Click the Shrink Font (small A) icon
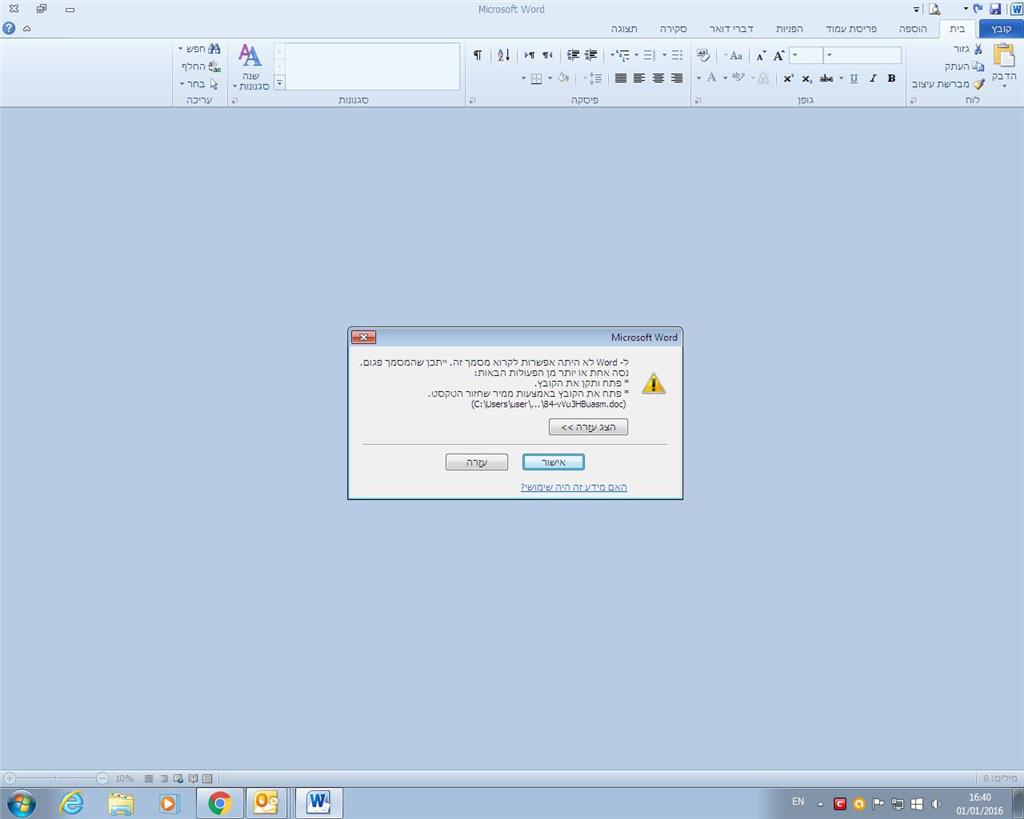This screenshot has width=1024, height=819. point(761,56)
